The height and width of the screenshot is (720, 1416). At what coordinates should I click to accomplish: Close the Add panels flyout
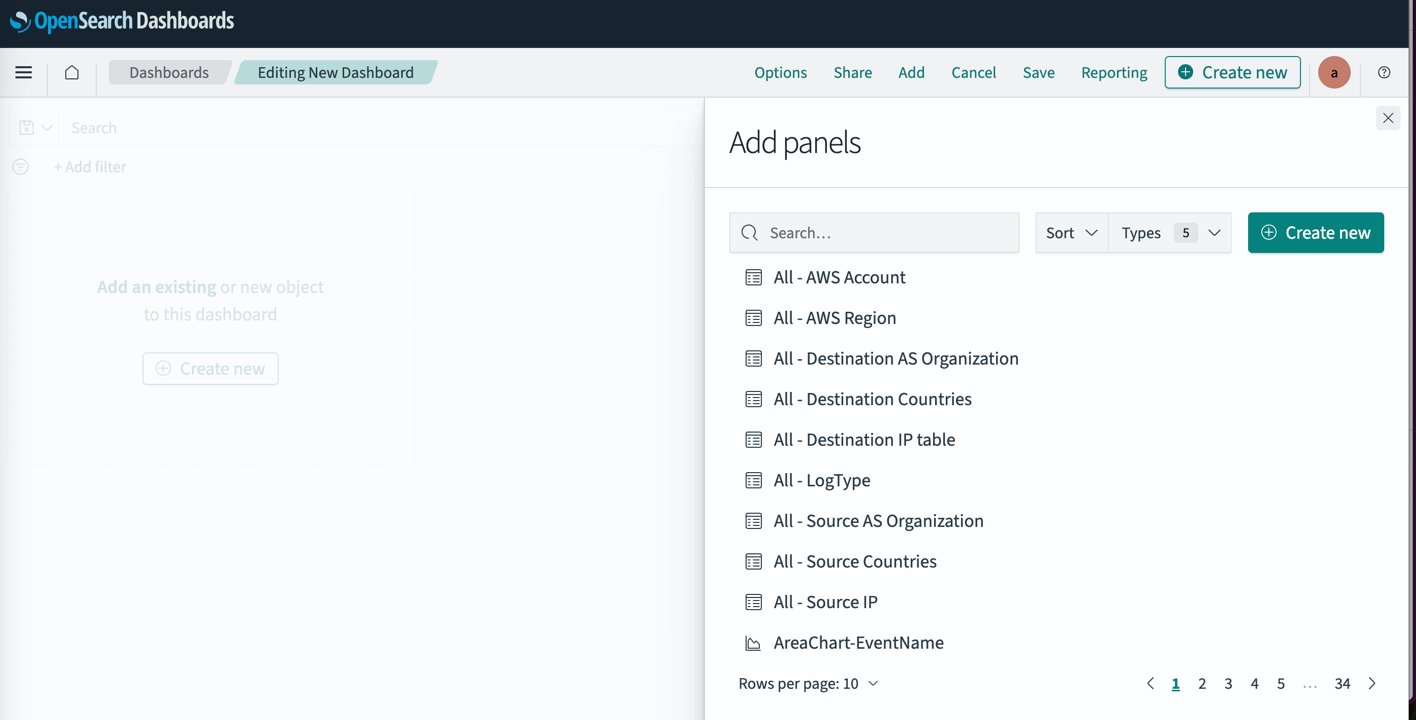(1388, 118)
